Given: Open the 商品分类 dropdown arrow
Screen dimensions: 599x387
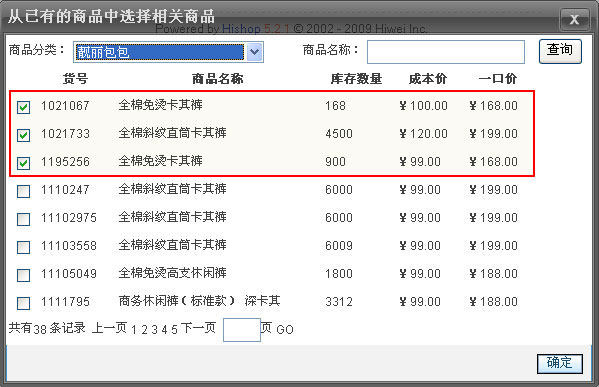Looking at the screenshot, I should click(x=254, y=52).
